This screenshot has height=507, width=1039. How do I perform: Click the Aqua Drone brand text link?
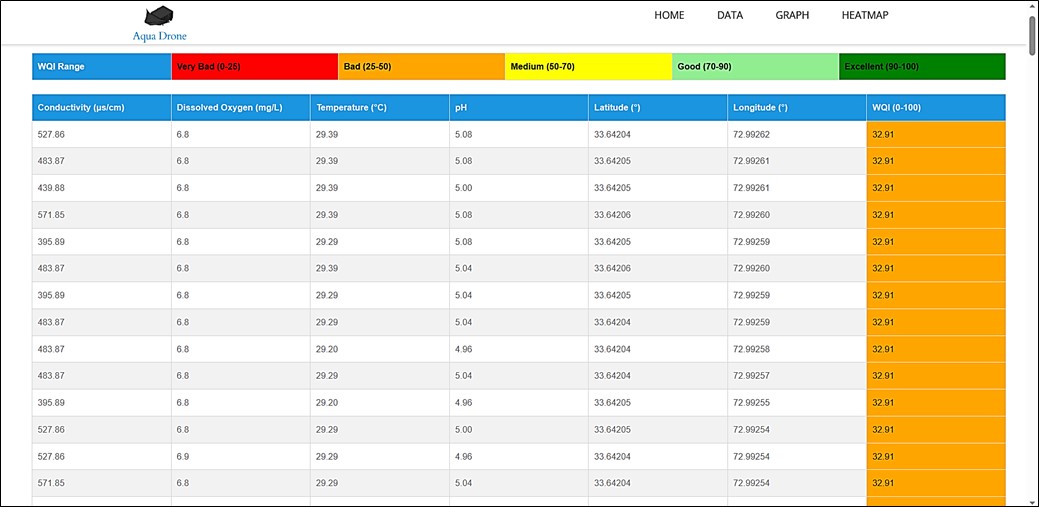point(160,36)
